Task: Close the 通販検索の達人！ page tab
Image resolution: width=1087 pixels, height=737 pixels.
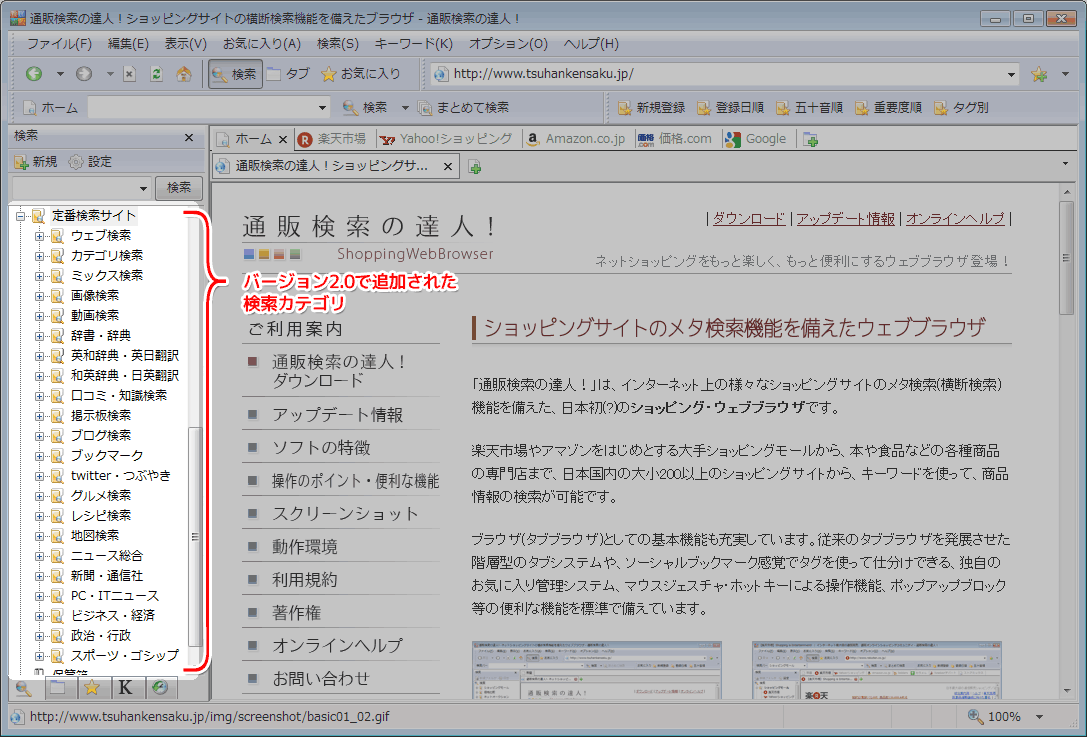Action: pyautogui.click(x=448, y=166)
